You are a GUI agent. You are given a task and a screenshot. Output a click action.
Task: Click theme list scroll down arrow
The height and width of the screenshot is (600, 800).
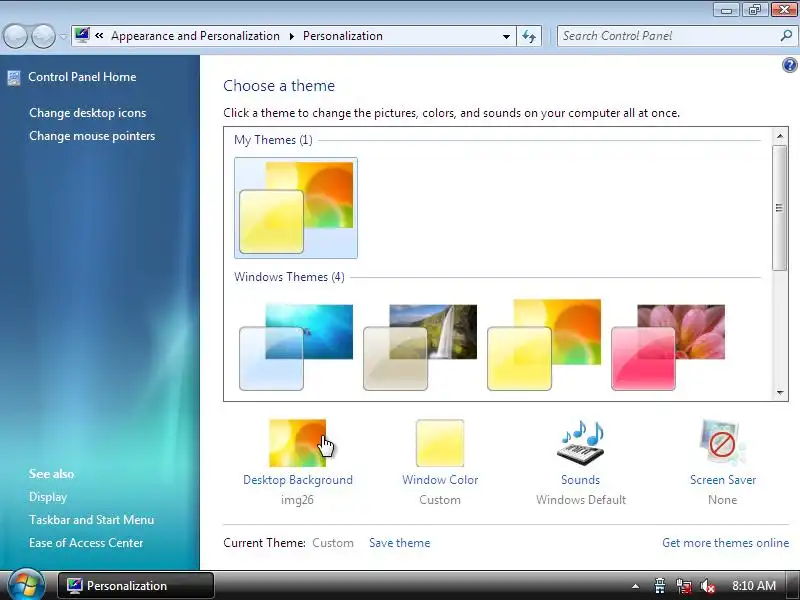tap(780, 392)
